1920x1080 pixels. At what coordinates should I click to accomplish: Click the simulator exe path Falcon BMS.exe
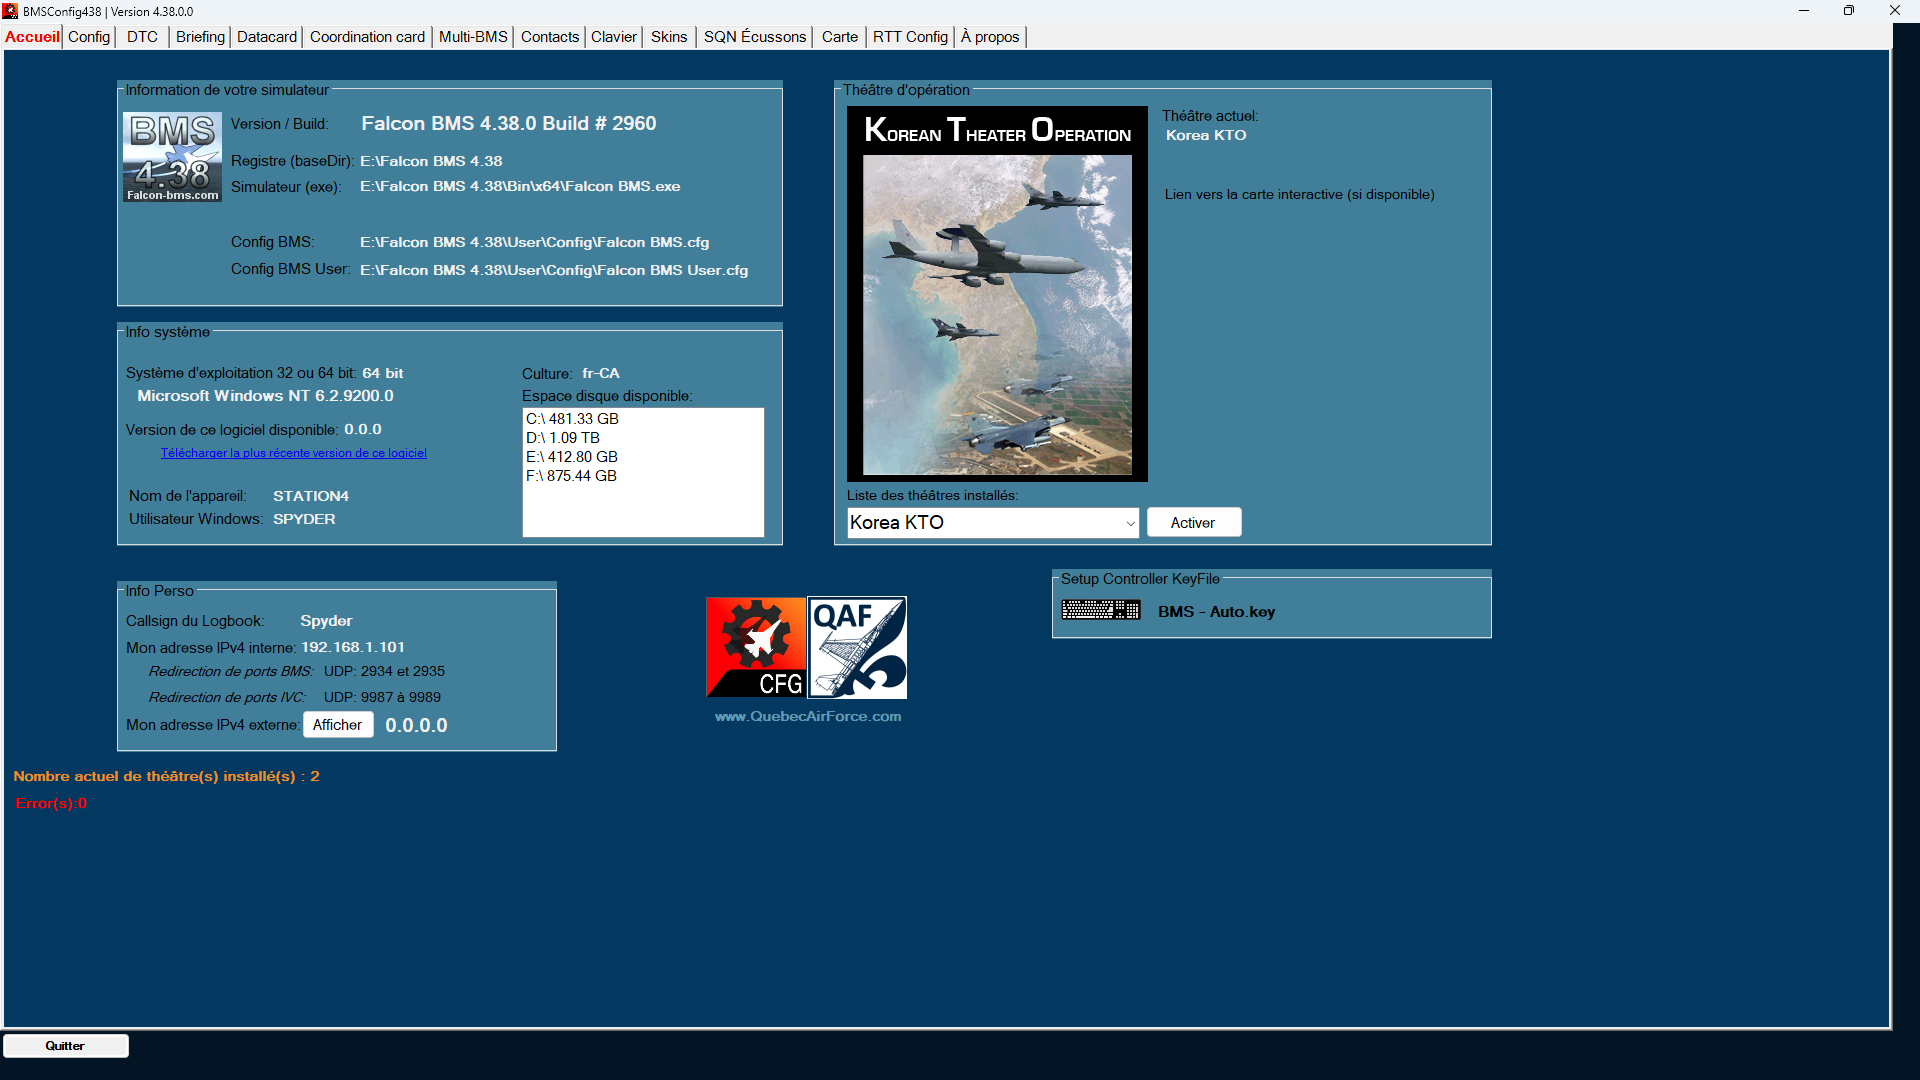pyautogui.click(x=520, y=186)
